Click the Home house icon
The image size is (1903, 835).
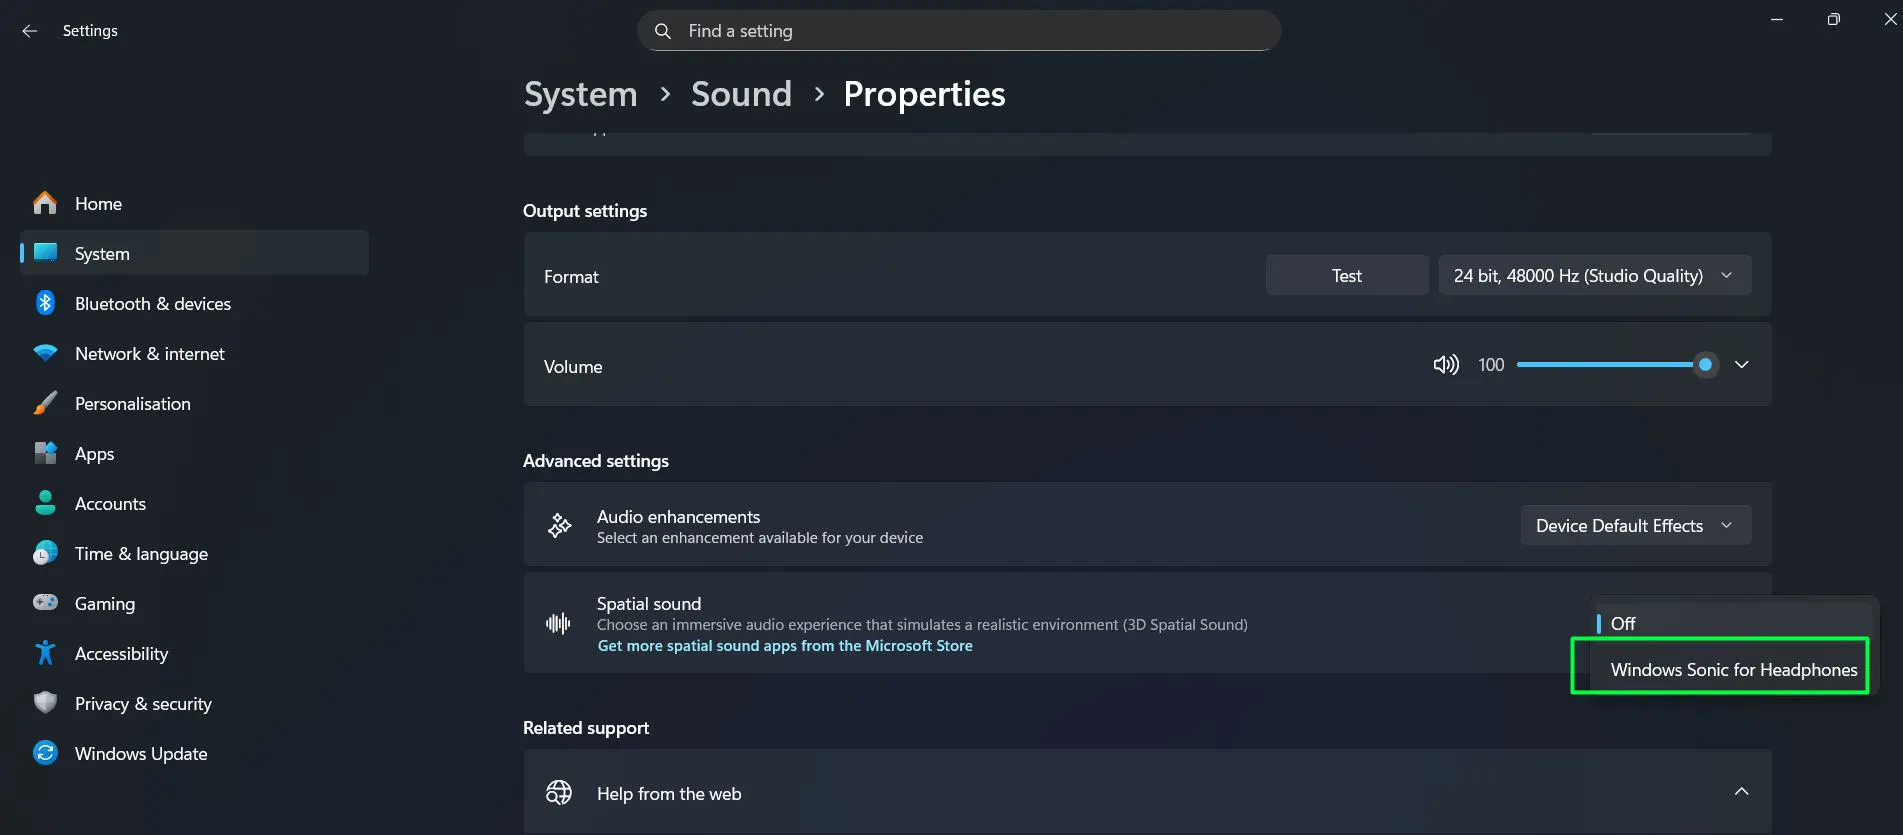tap(45, 203)
